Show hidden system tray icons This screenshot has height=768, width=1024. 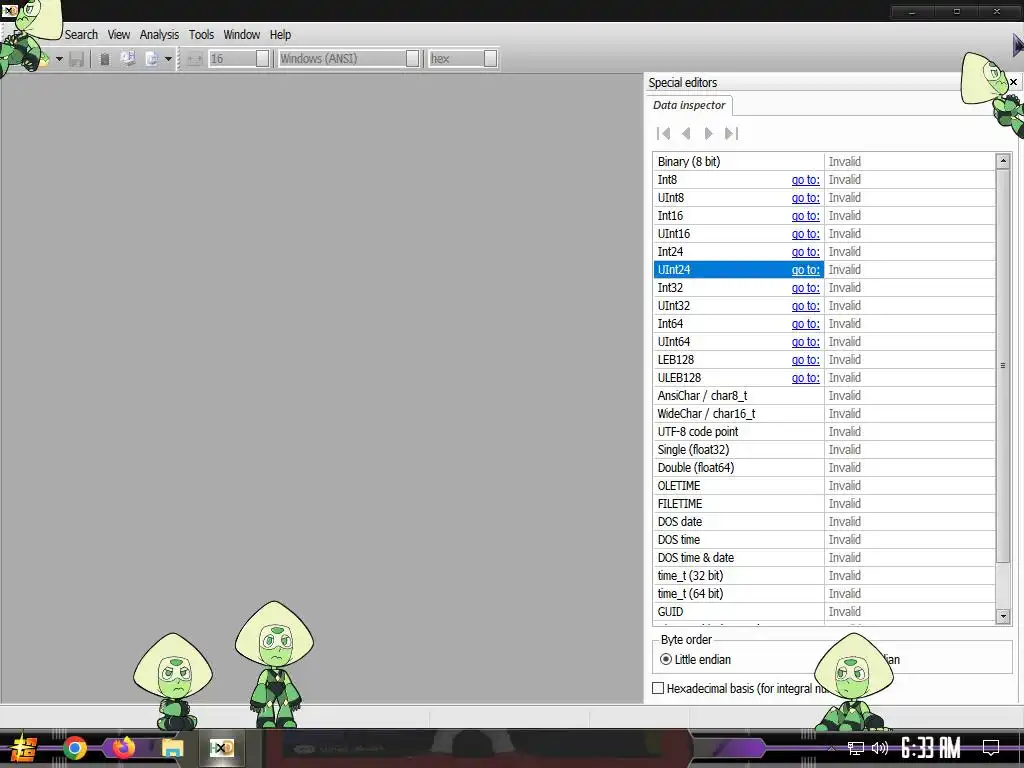point(831,748)
